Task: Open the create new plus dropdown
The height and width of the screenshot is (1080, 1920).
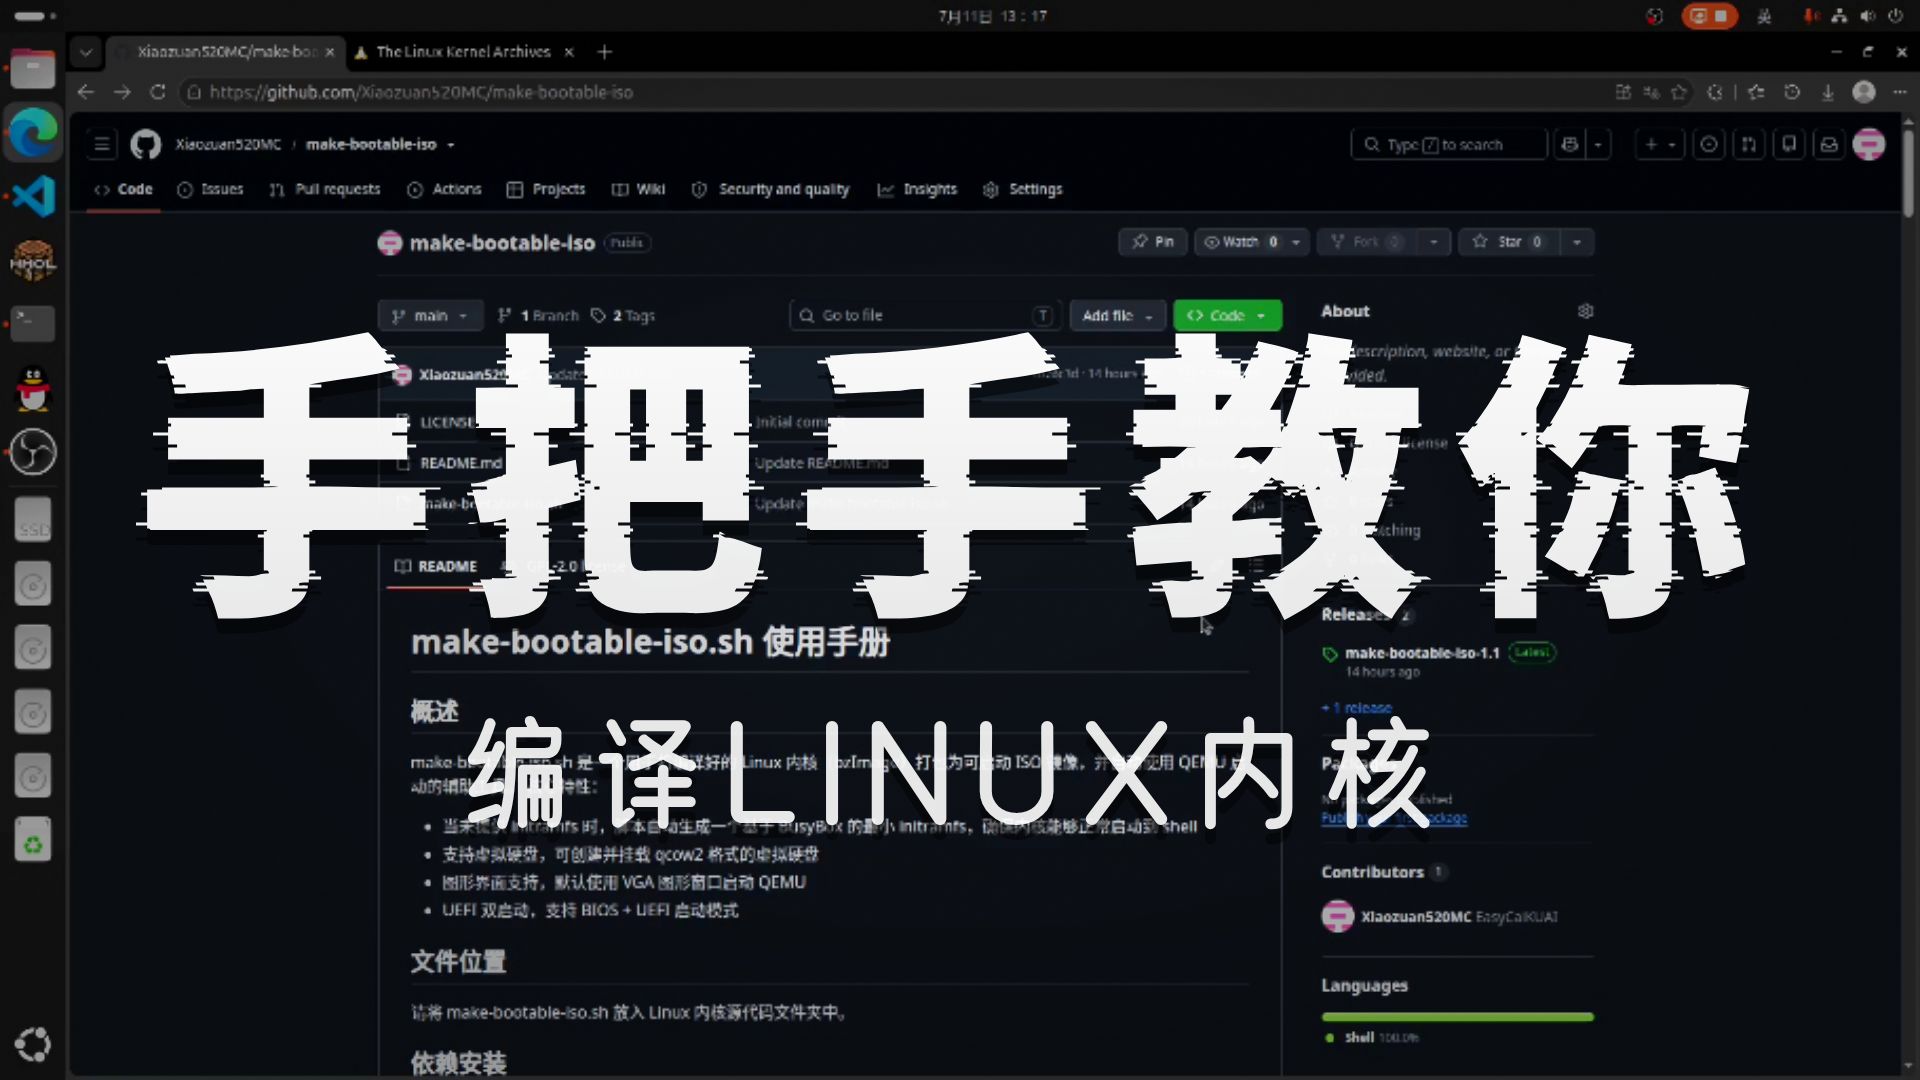Action: coord(1660,145)
